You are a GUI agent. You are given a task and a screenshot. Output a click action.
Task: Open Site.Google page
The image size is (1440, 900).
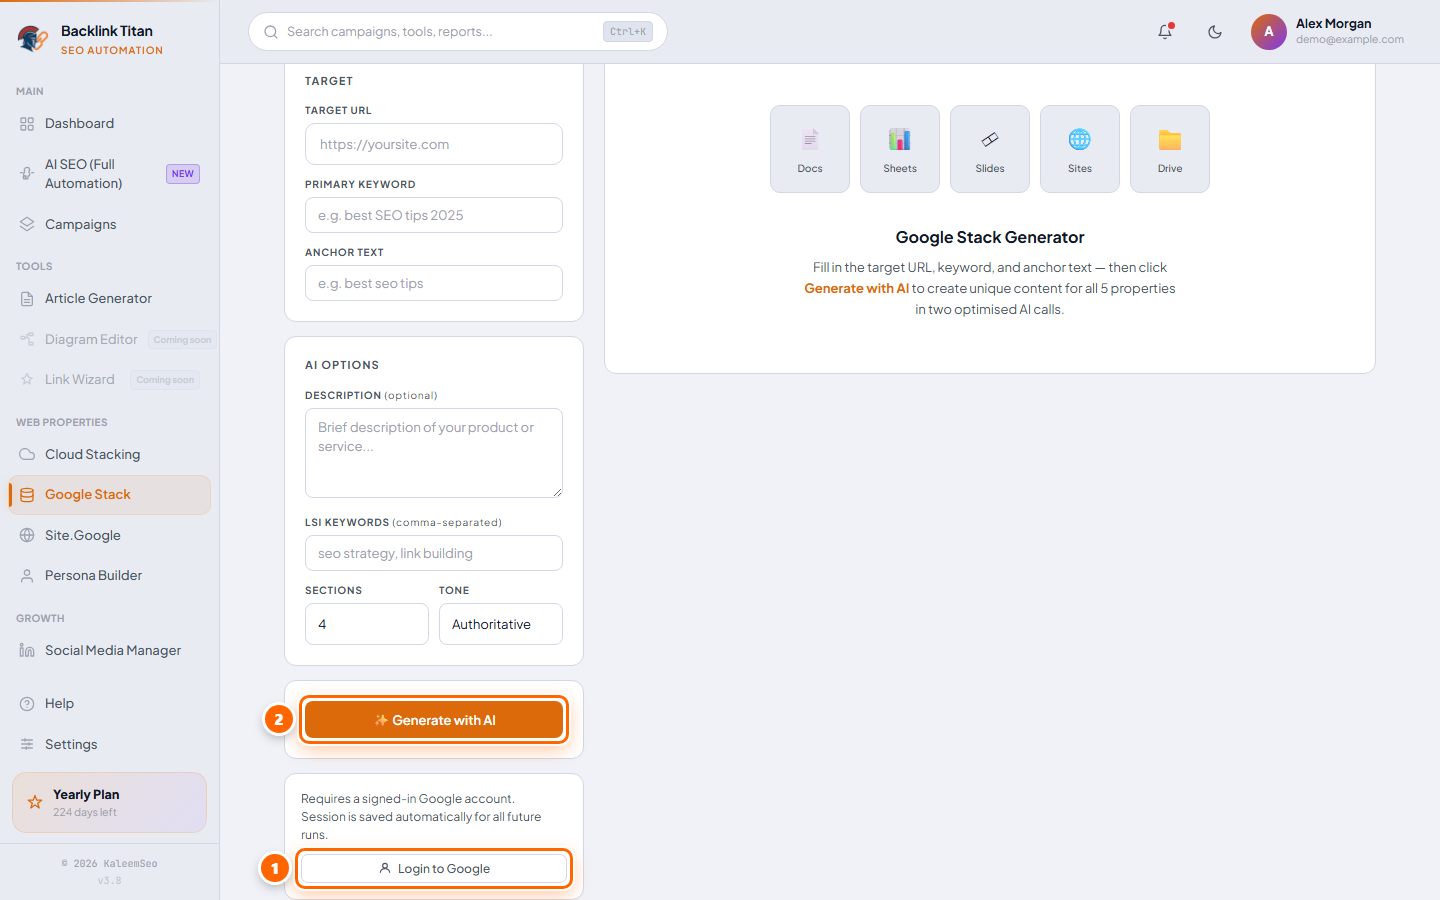pyautogui.click(x=109, y=536)
